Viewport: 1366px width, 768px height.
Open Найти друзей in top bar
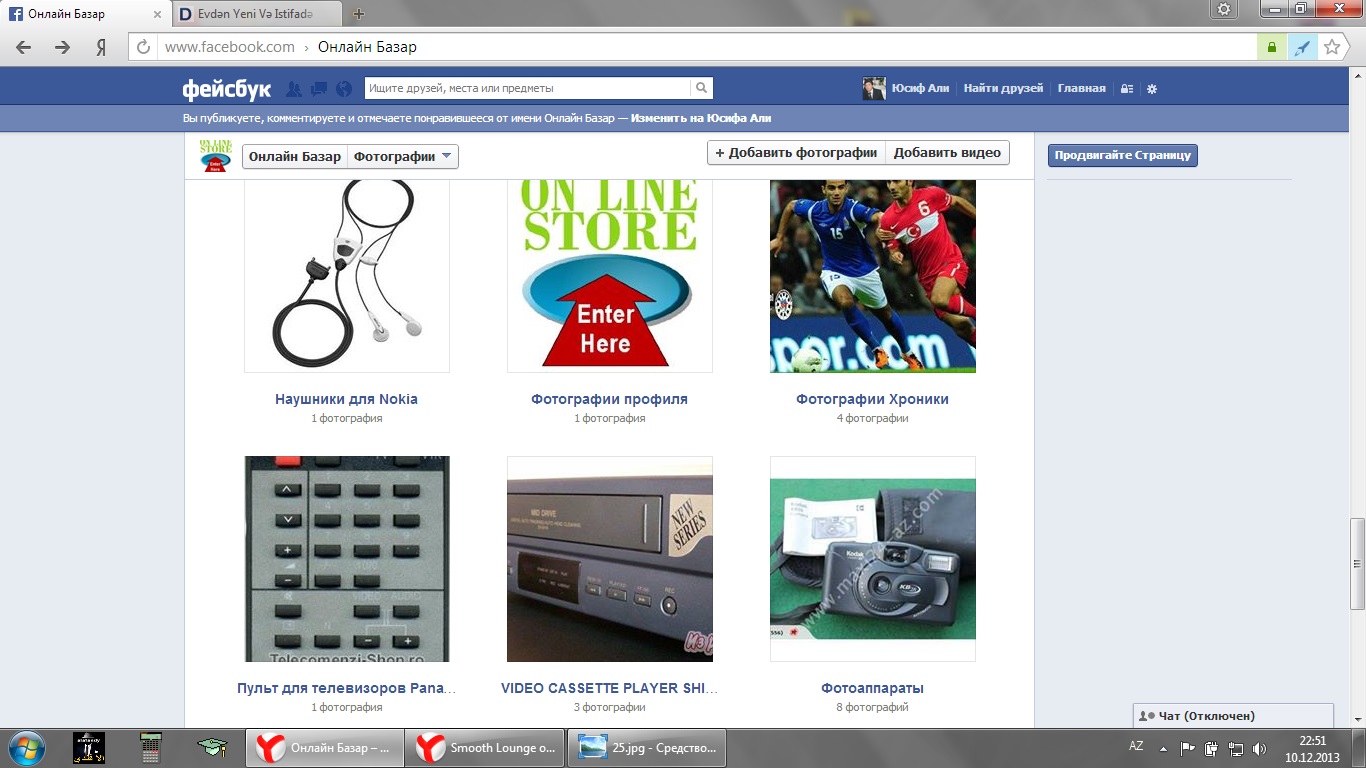[x=1003, y=89]
